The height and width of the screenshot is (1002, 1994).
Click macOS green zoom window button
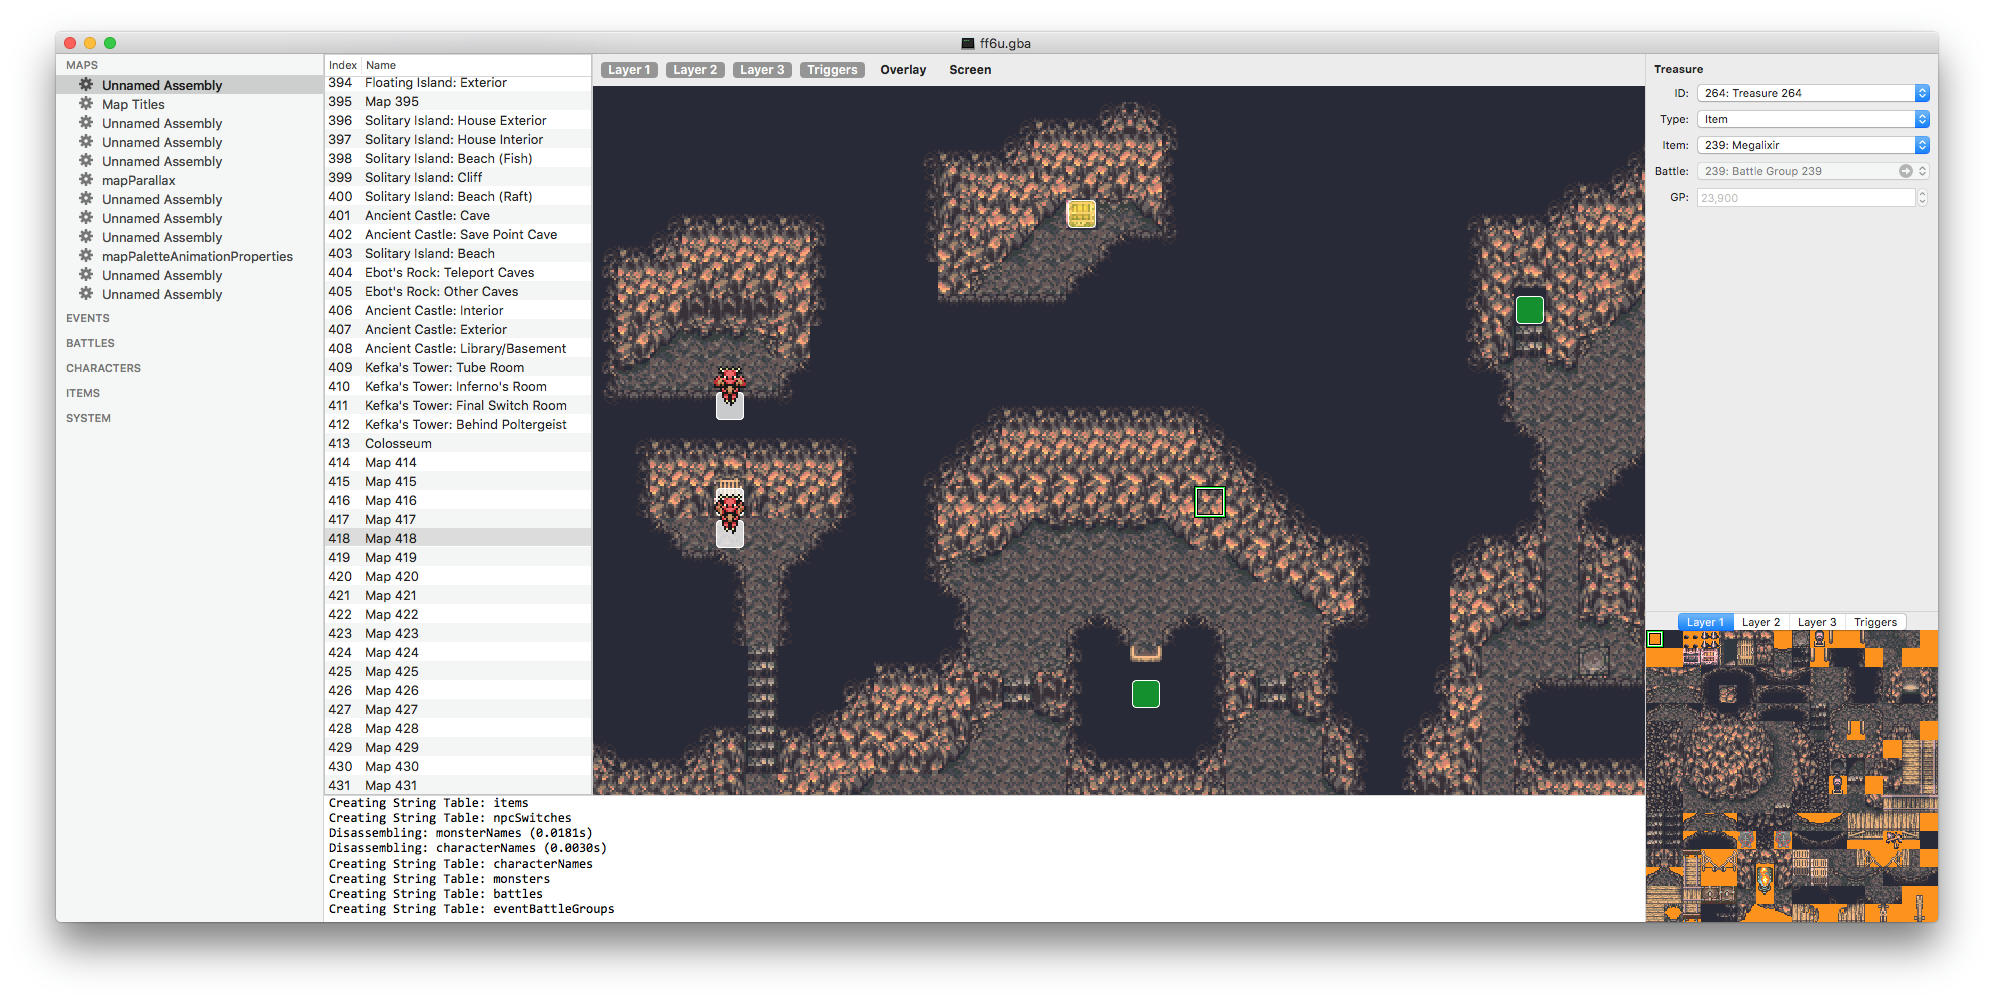coord(110,43)
